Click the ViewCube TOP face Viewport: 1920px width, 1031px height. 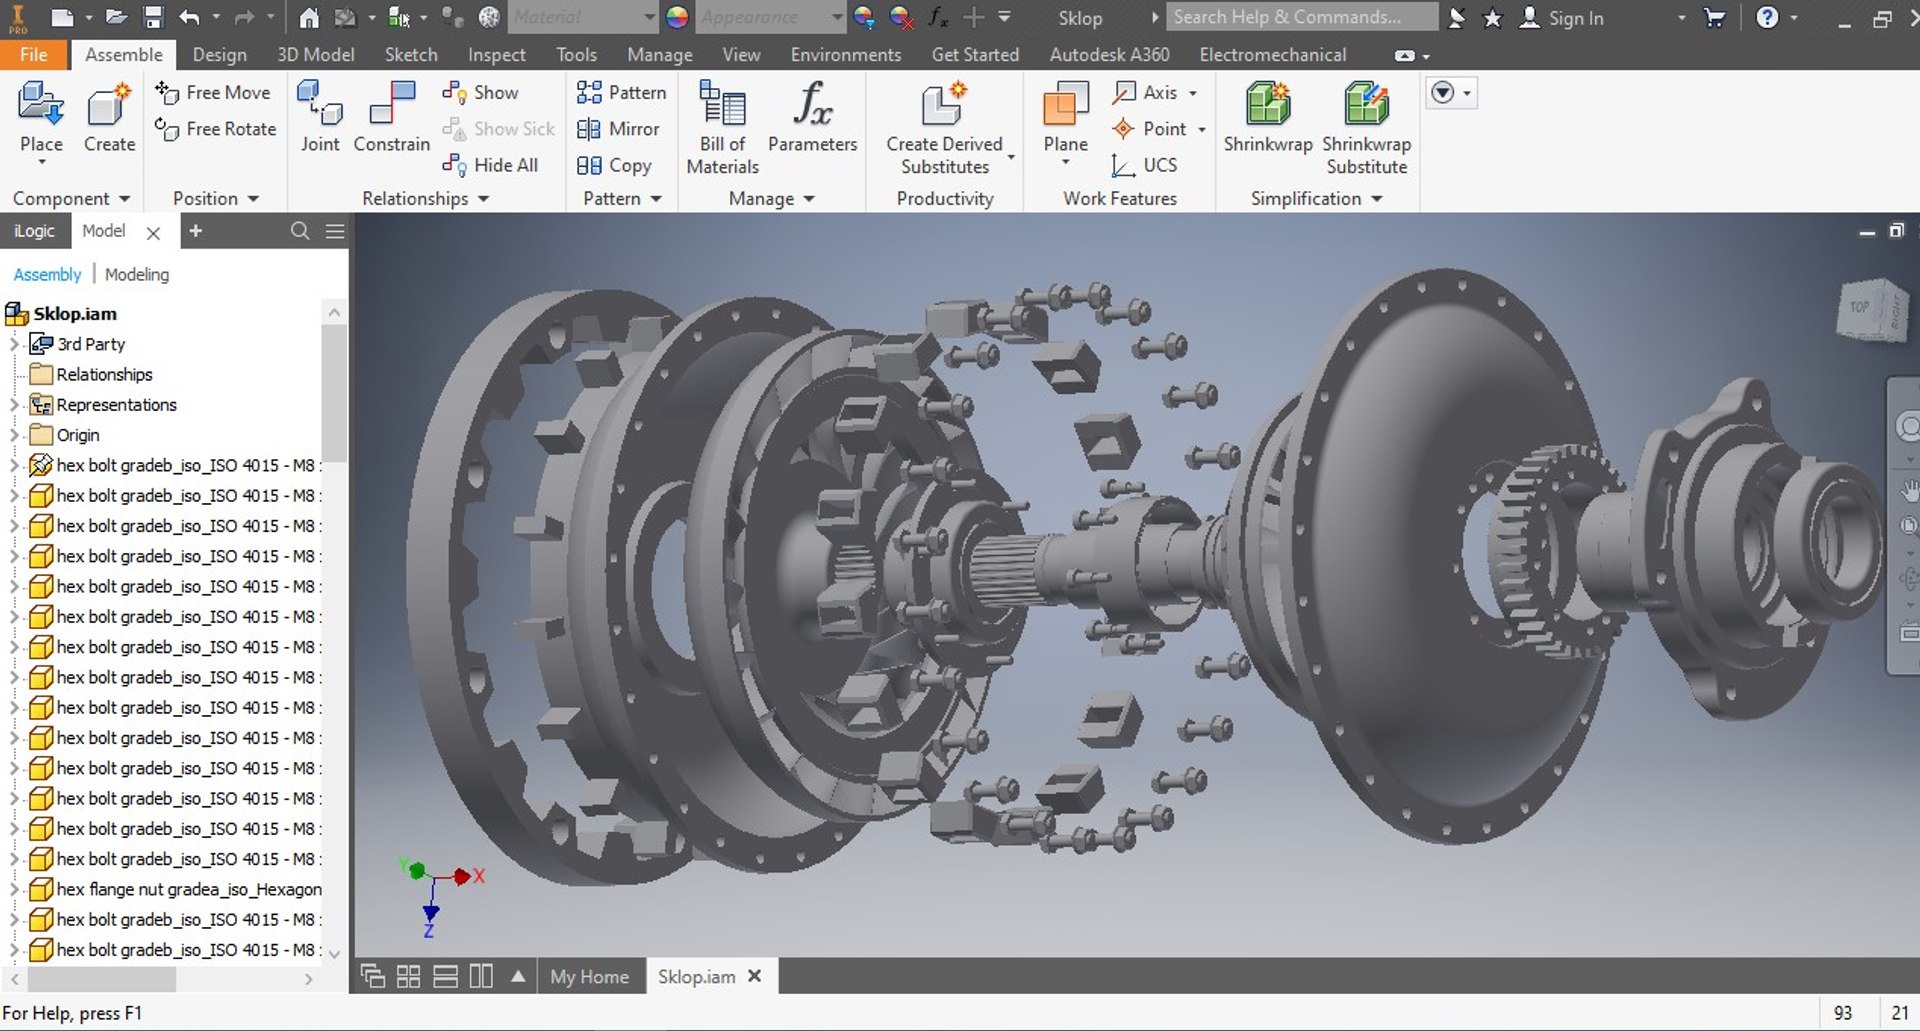pyautogui.click(x=1858, y=307)
